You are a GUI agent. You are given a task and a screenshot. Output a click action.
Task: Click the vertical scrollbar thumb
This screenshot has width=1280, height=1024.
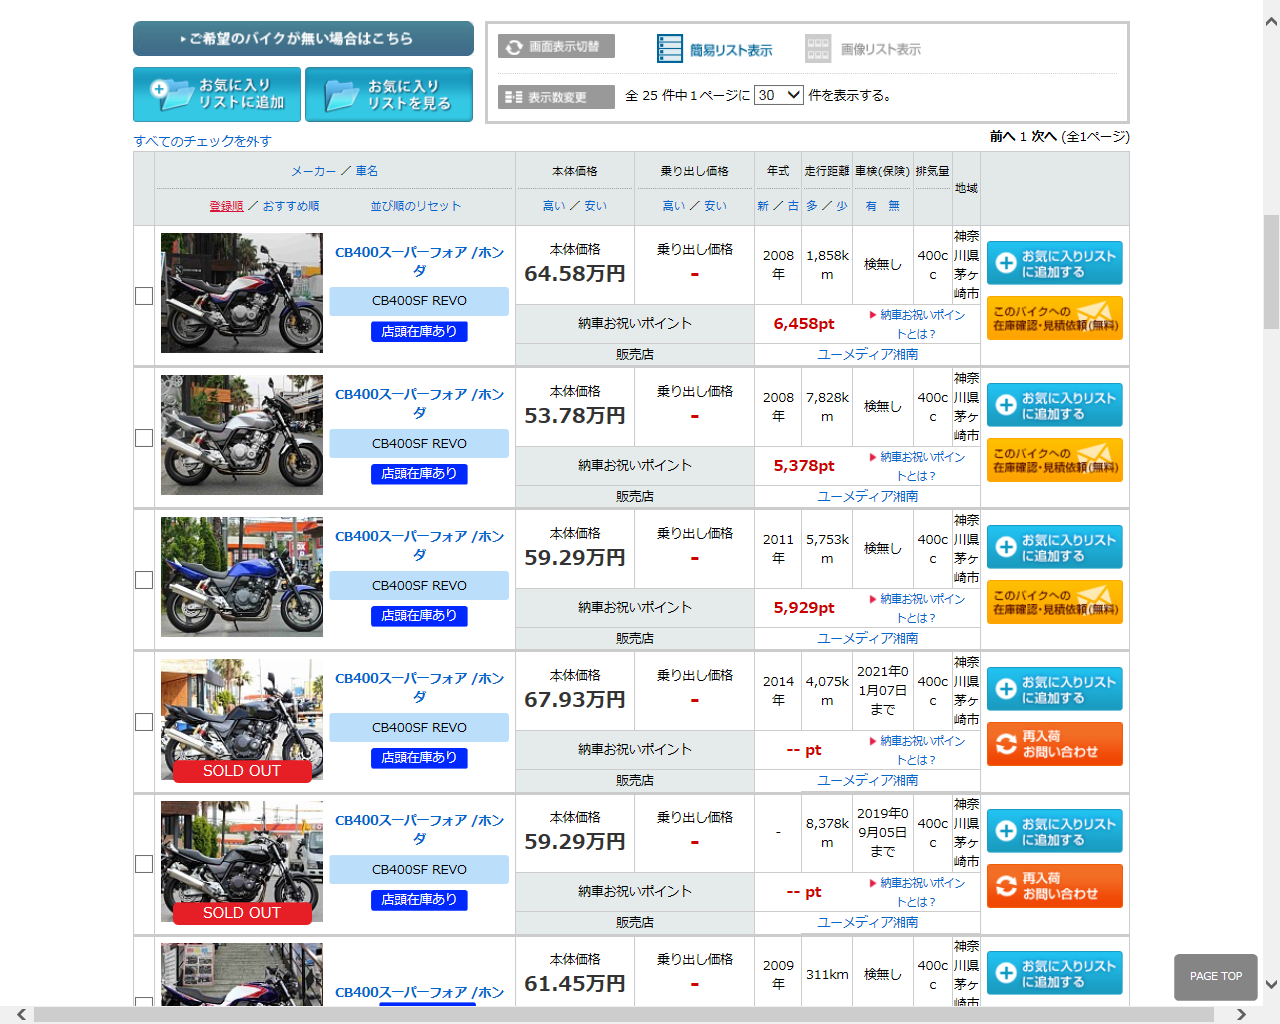coord(1271,272)
